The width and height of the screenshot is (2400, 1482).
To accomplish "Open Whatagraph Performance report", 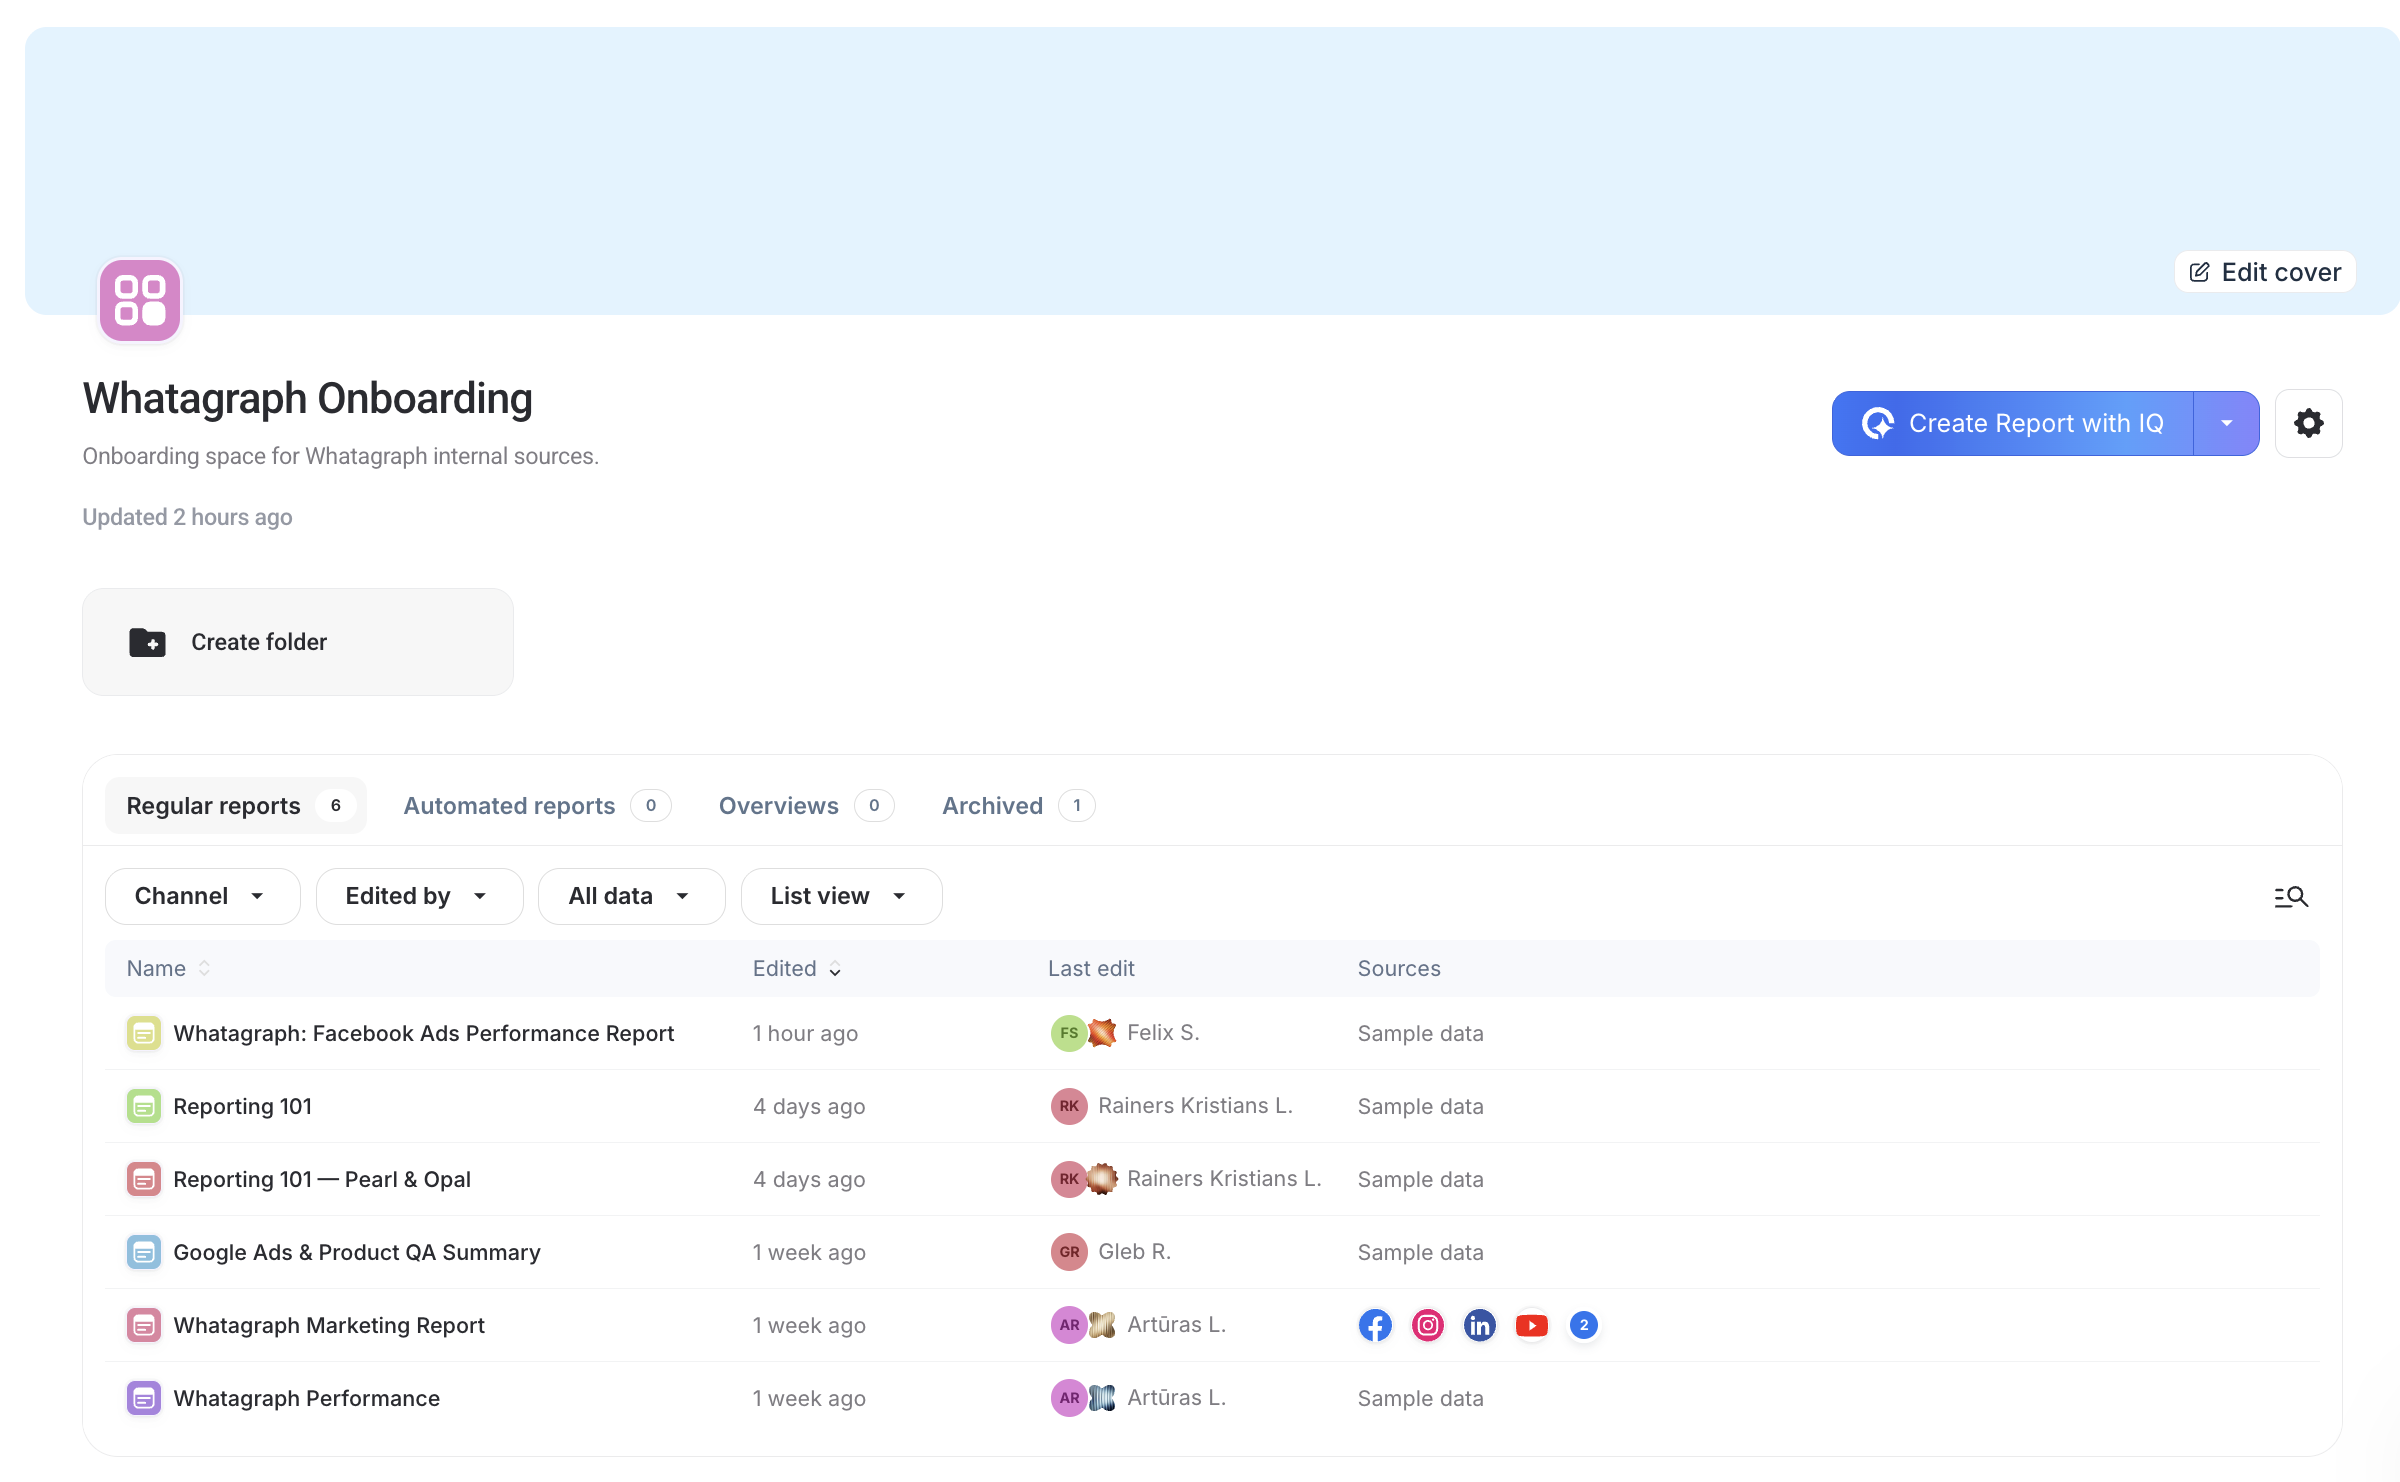I will click(x=307, y=1398).
